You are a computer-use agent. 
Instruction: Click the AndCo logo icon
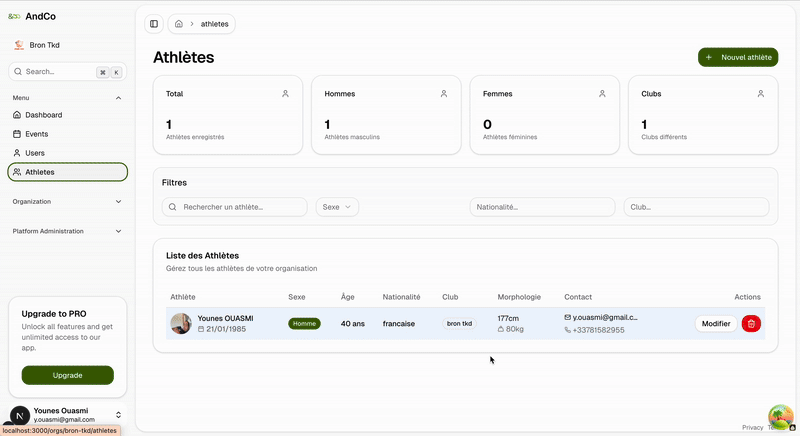(x=14, y=17)
